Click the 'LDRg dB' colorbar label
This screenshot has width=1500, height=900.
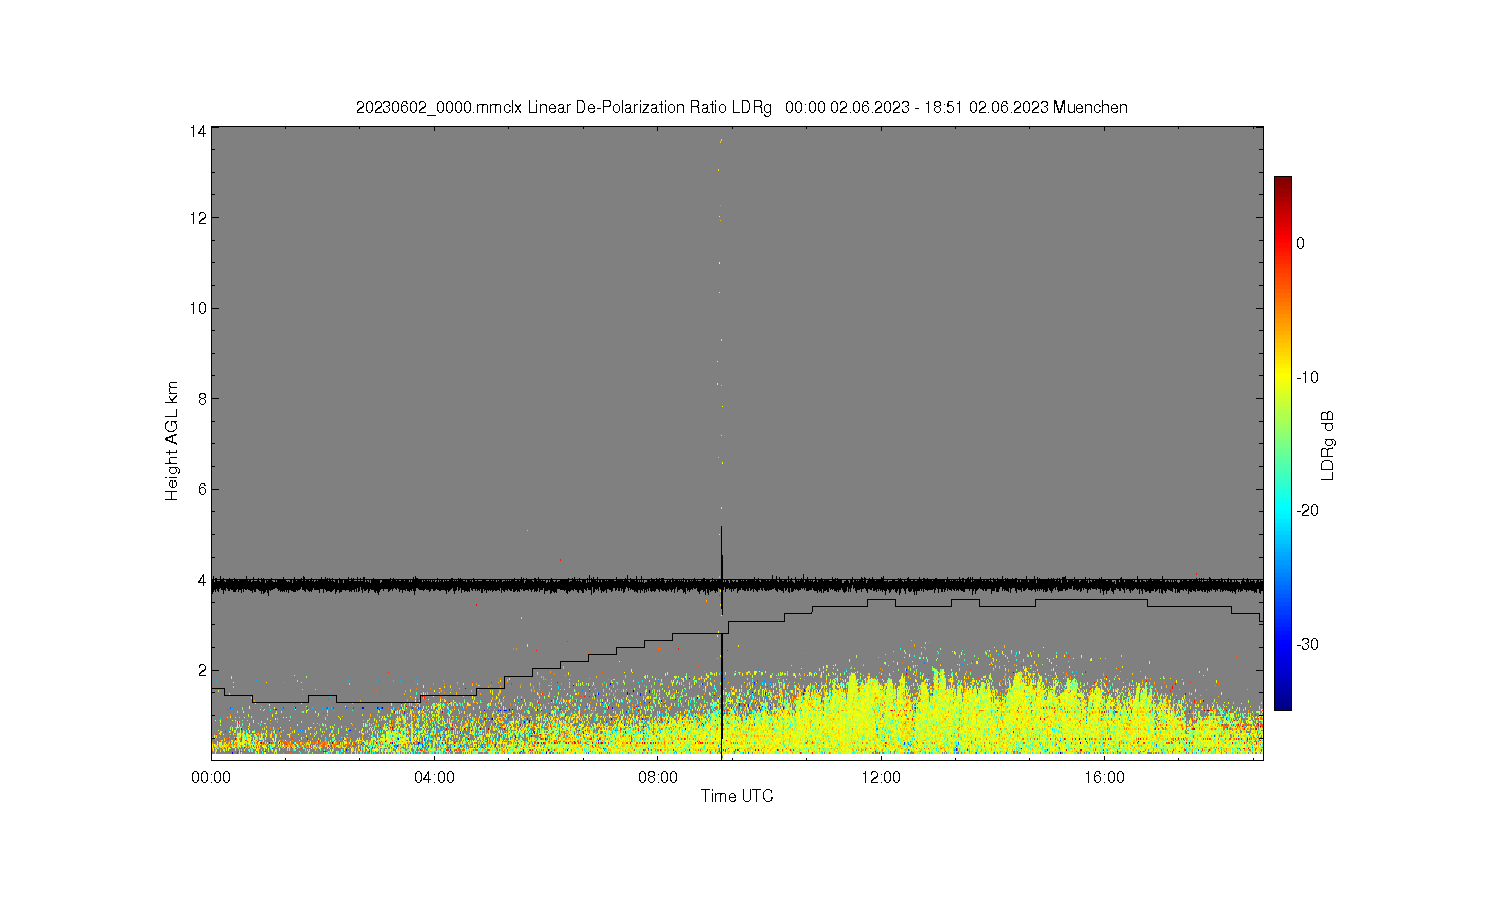tap(1328, 446)
